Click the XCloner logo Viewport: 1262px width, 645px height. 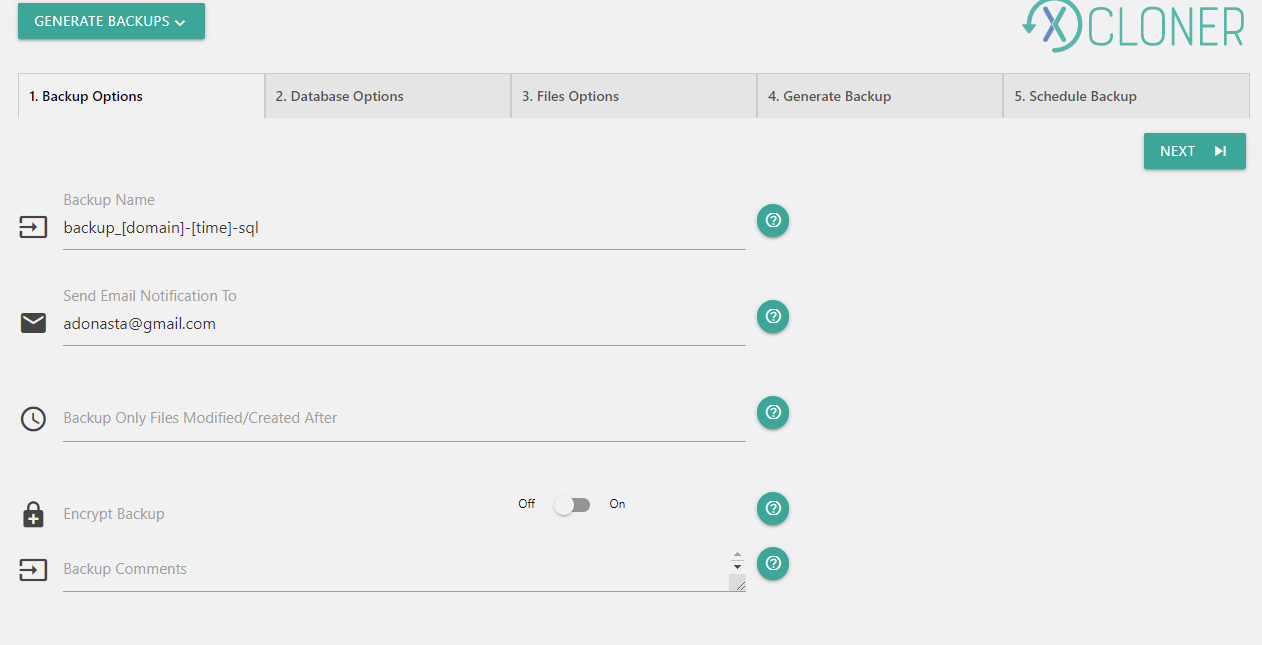(1133, 26)
